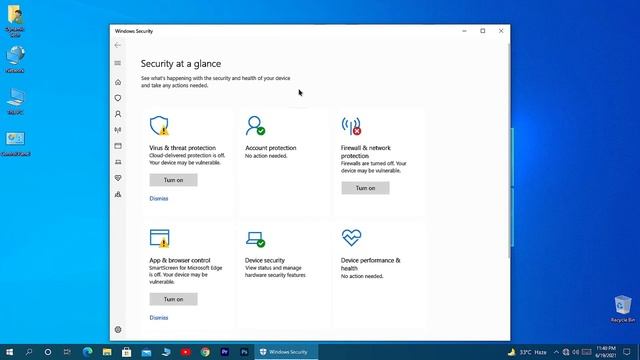Launch Adobe Photoshop from taskbar

pyautogui.click(x=244, y=352)
